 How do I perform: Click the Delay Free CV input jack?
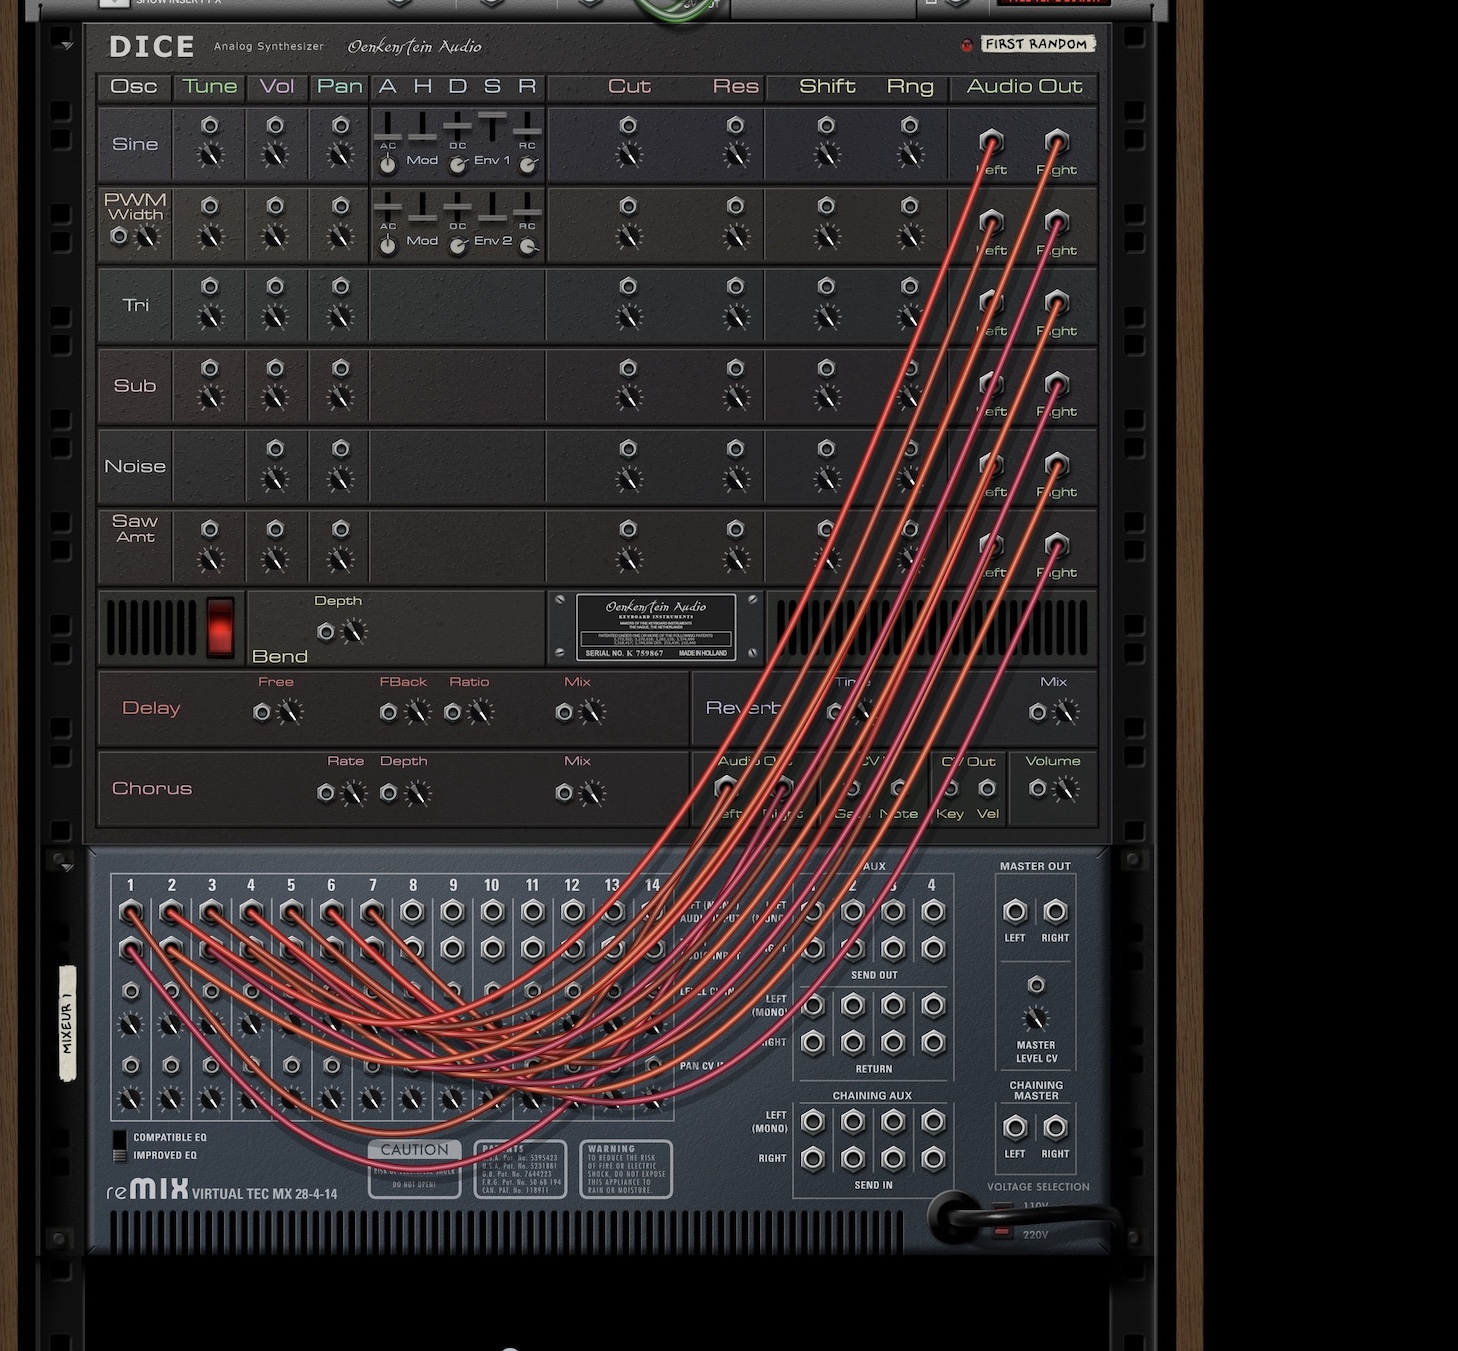pyautogui.click(x=262, y=712)
